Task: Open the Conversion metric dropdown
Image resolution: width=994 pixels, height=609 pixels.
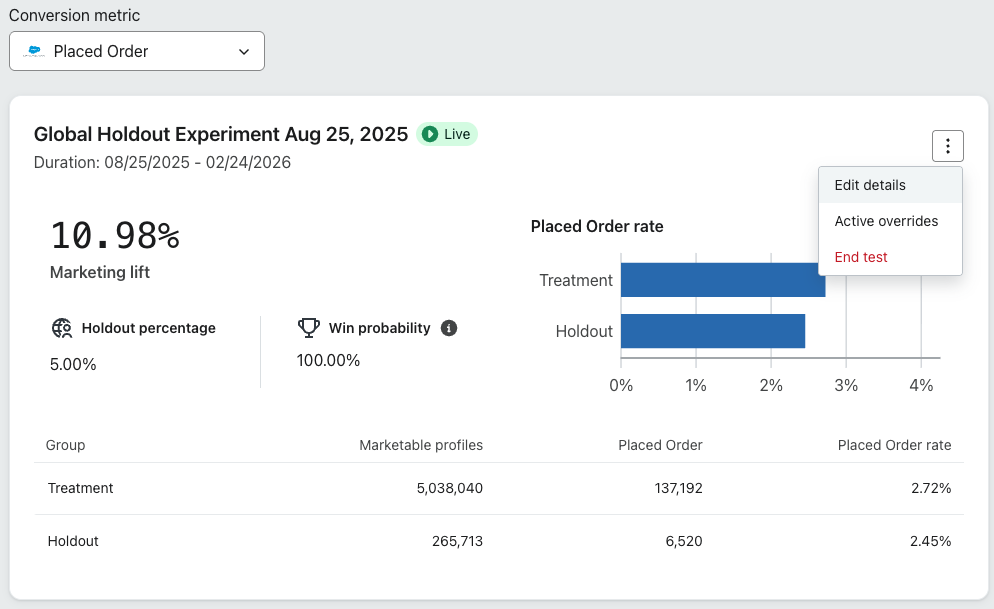Action: 137,51
